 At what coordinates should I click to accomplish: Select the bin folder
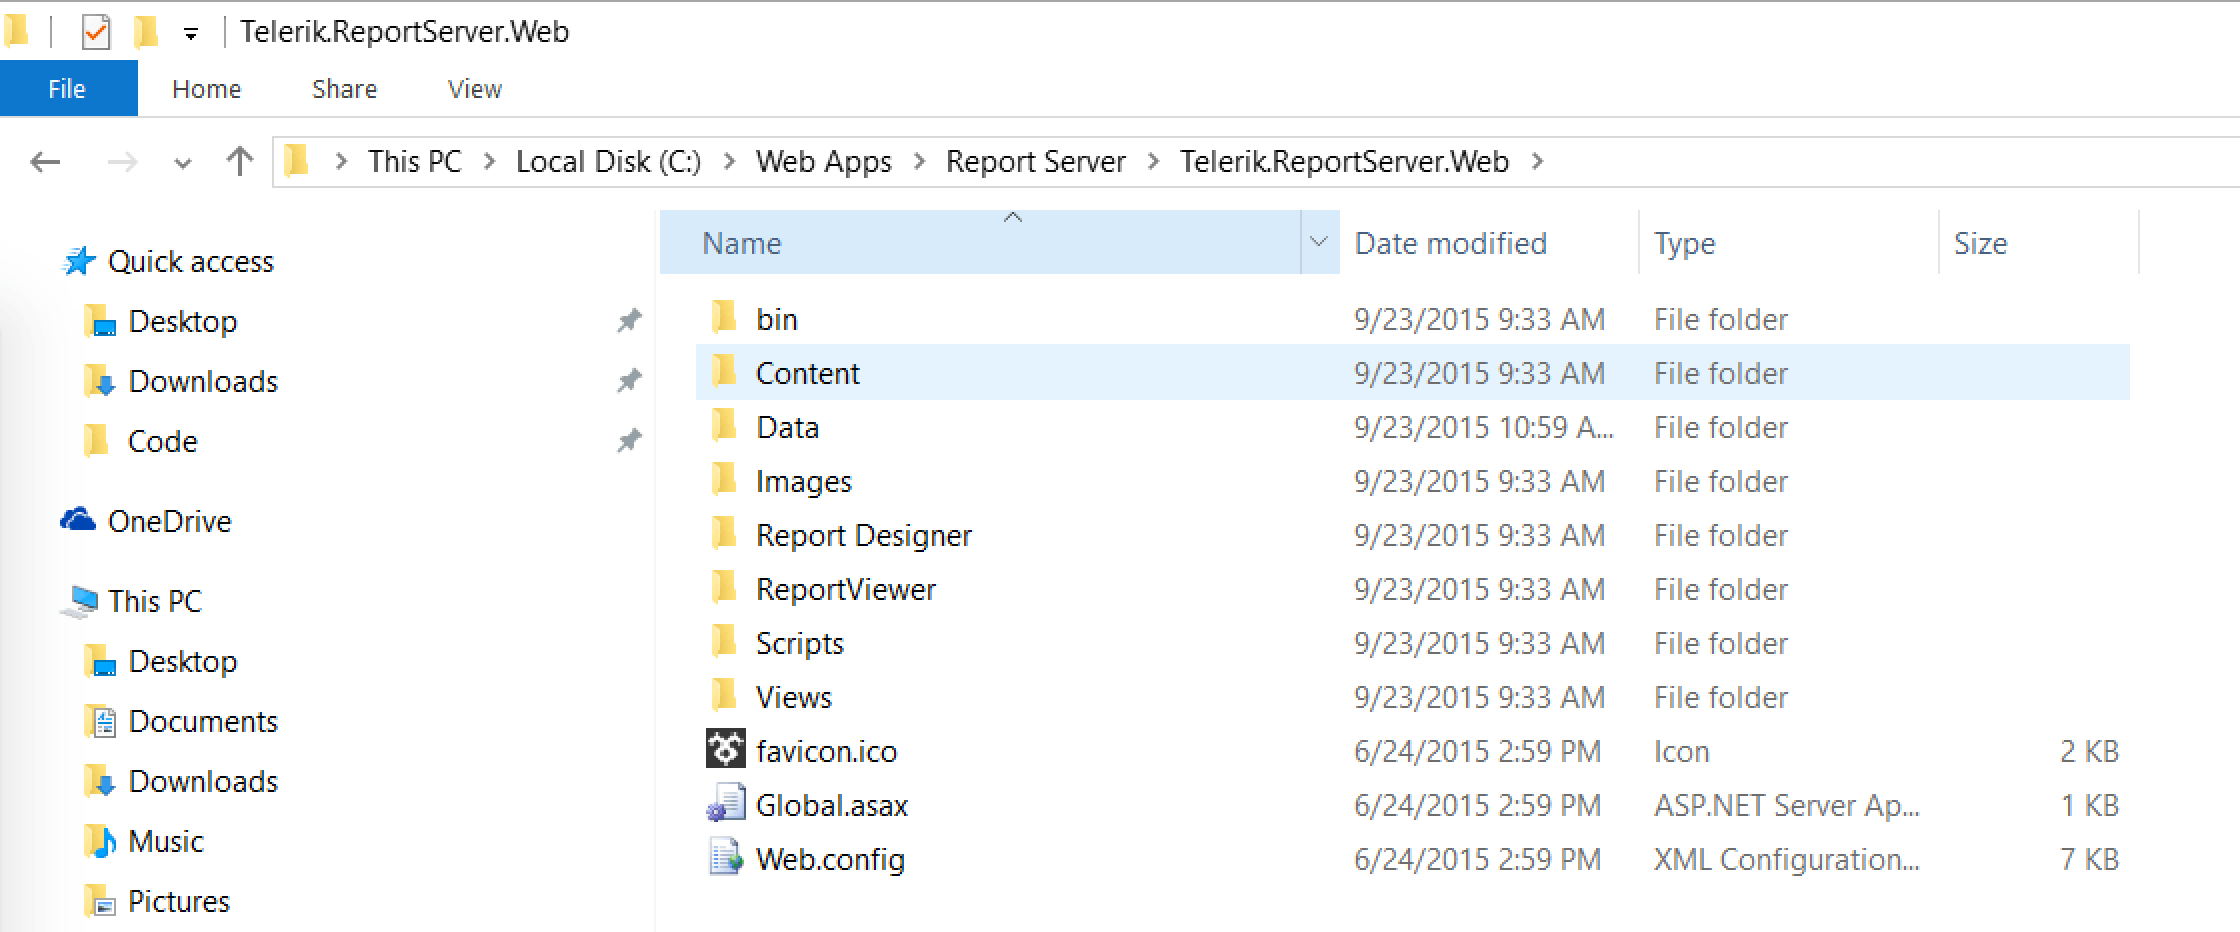[776, 319]
